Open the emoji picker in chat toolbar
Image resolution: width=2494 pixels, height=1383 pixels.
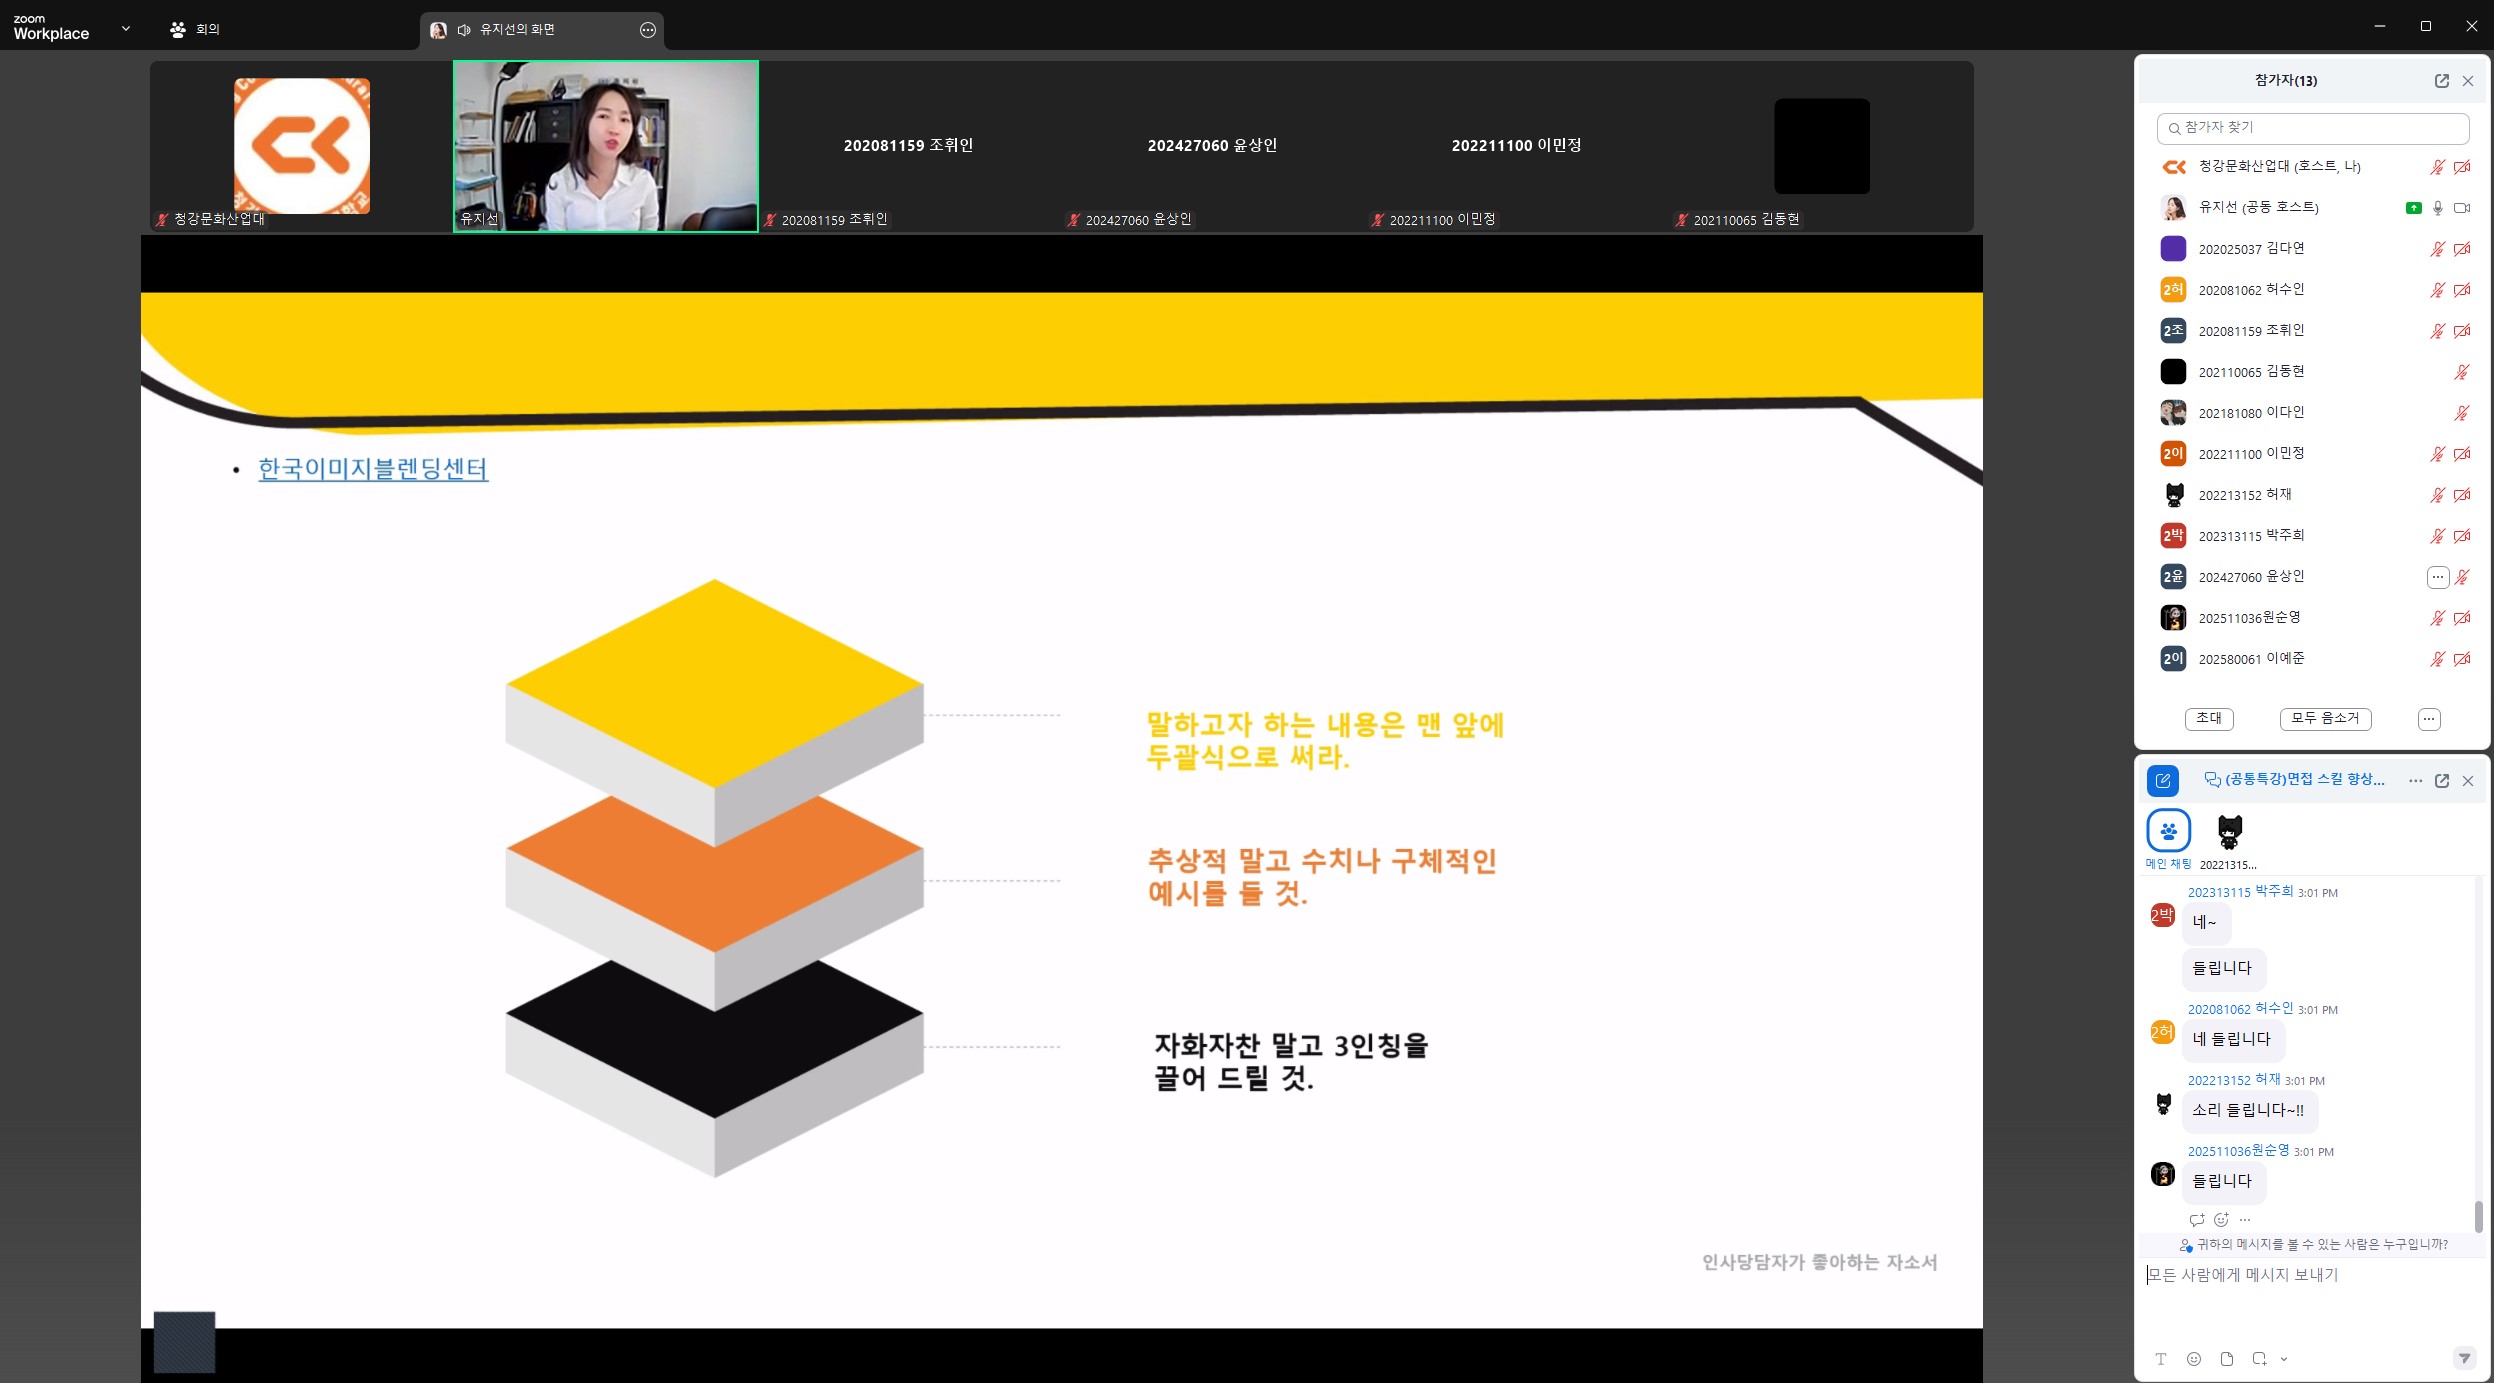pyautogui.click(x=2194, y=1359)
